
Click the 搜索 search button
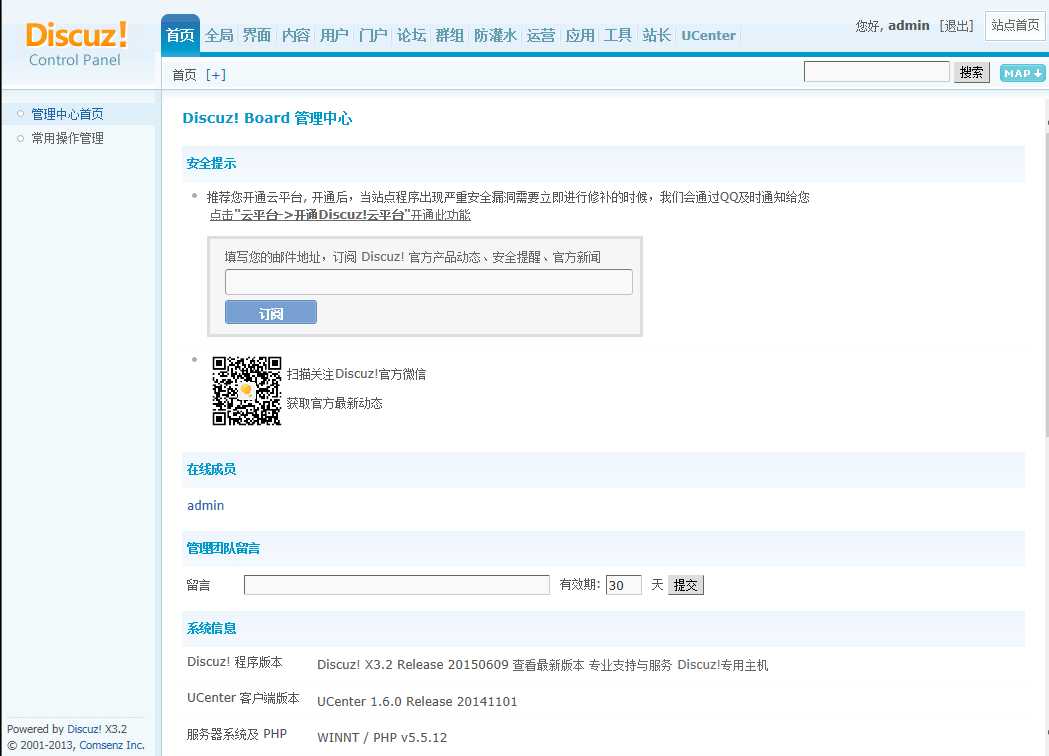pyautogui.click(x=971, y=72)
